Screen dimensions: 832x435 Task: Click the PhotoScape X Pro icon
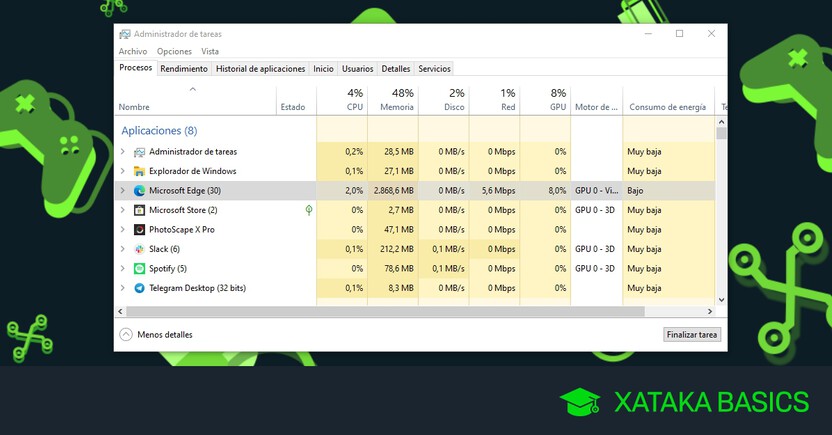pos(140,230)
